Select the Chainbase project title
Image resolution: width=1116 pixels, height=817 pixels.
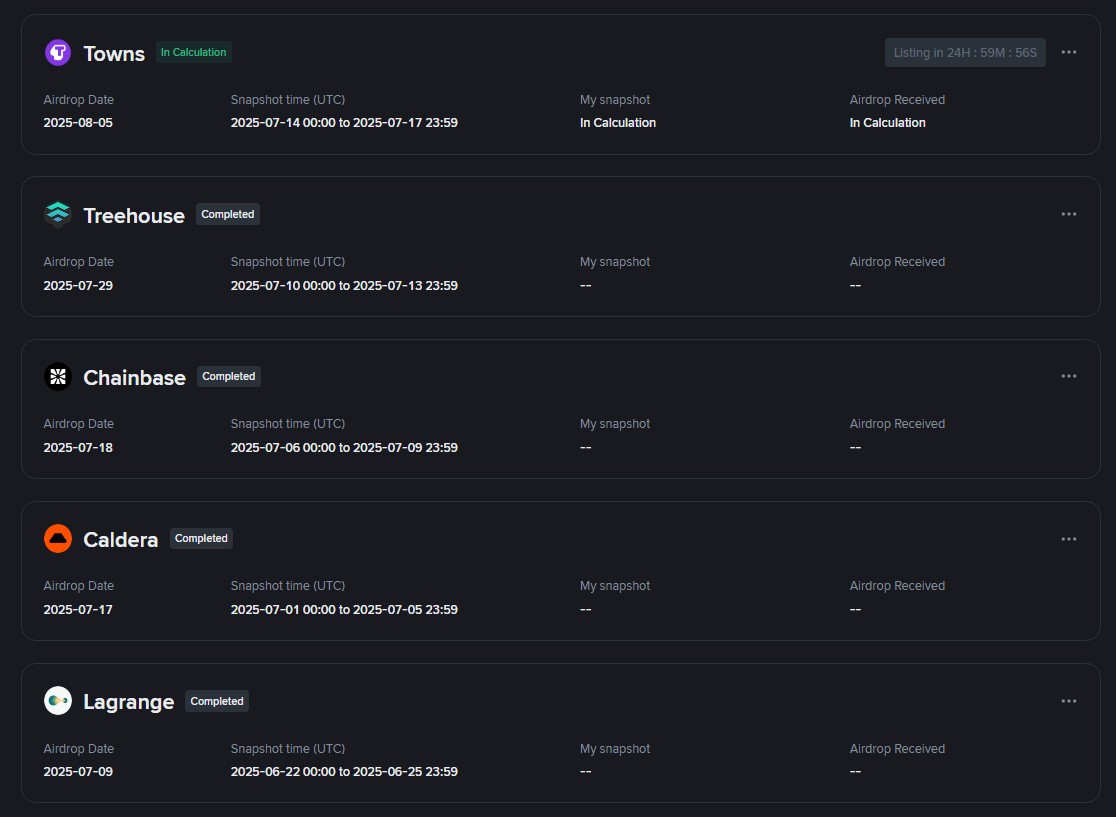click(x=135, y=377)
